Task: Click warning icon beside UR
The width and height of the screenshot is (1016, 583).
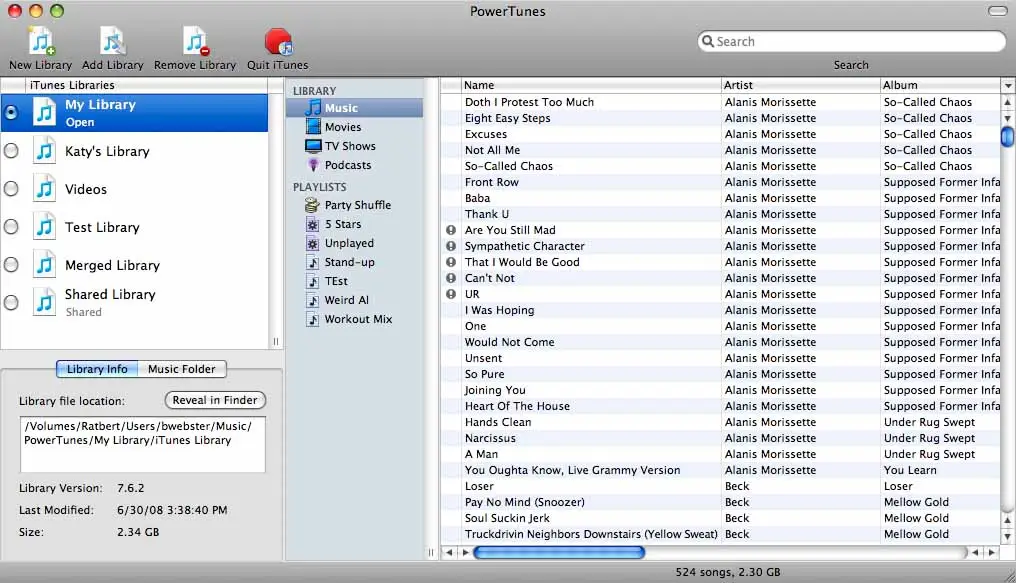Action: coord(451,294)
